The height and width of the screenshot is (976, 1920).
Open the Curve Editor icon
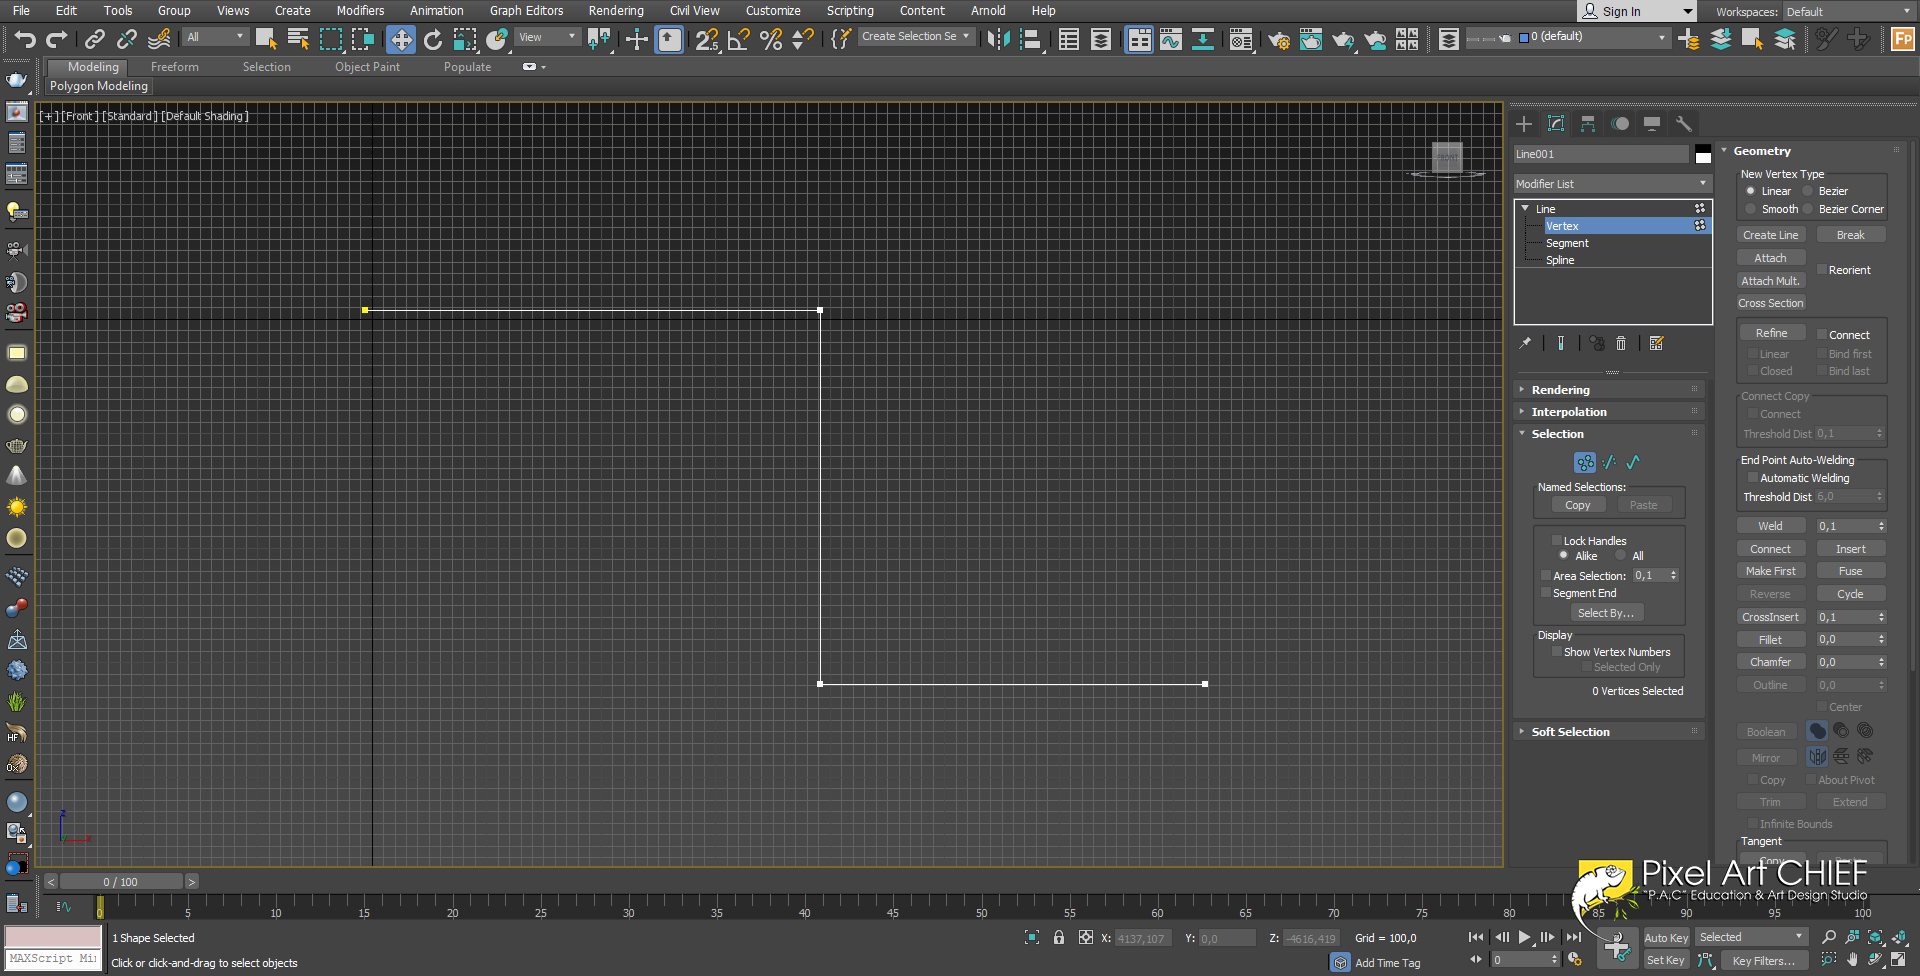tap(1171, 39)
